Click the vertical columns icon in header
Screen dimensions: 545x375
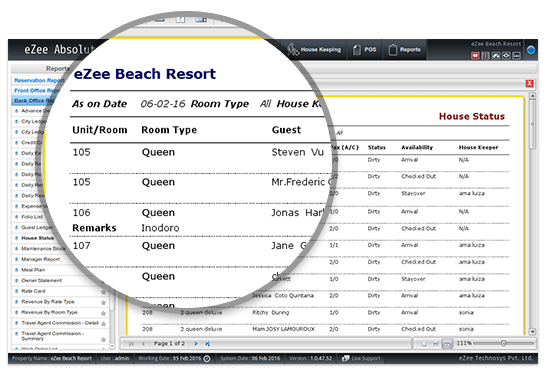(x=485, y=56)
